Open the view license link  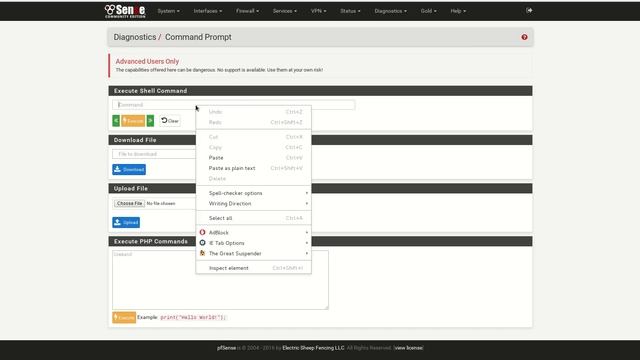pyautogui.click(x=409, y=348)
